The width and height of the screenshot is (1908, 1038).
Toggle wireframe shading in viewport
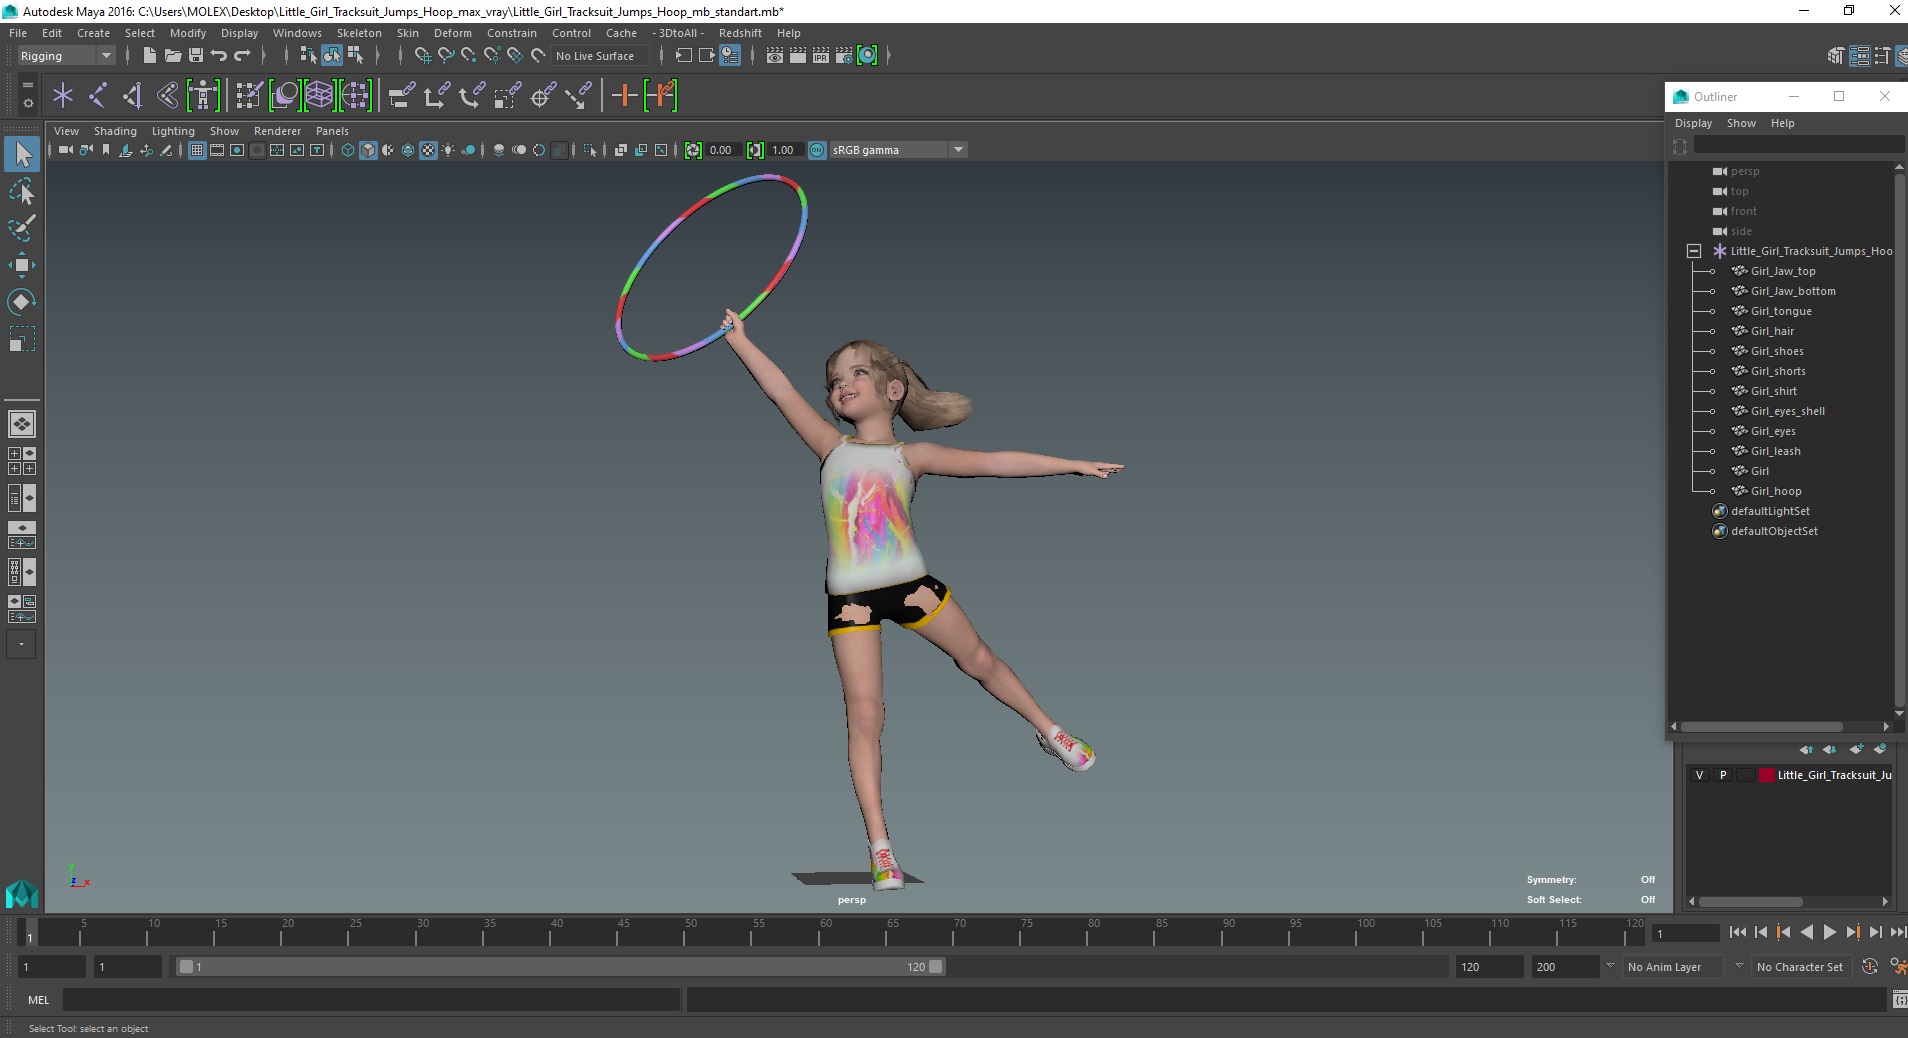[x=348, y=150]
